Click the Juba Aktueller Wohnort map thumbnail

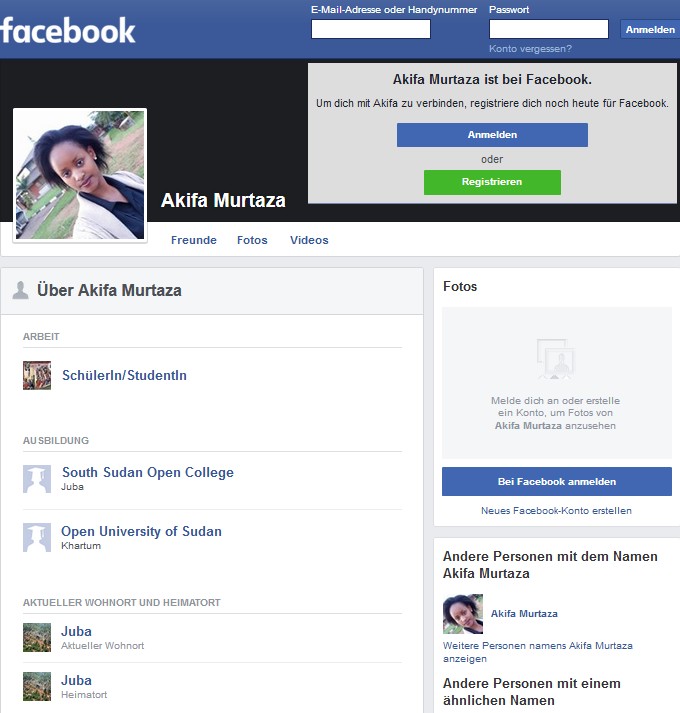pos(37,638)
